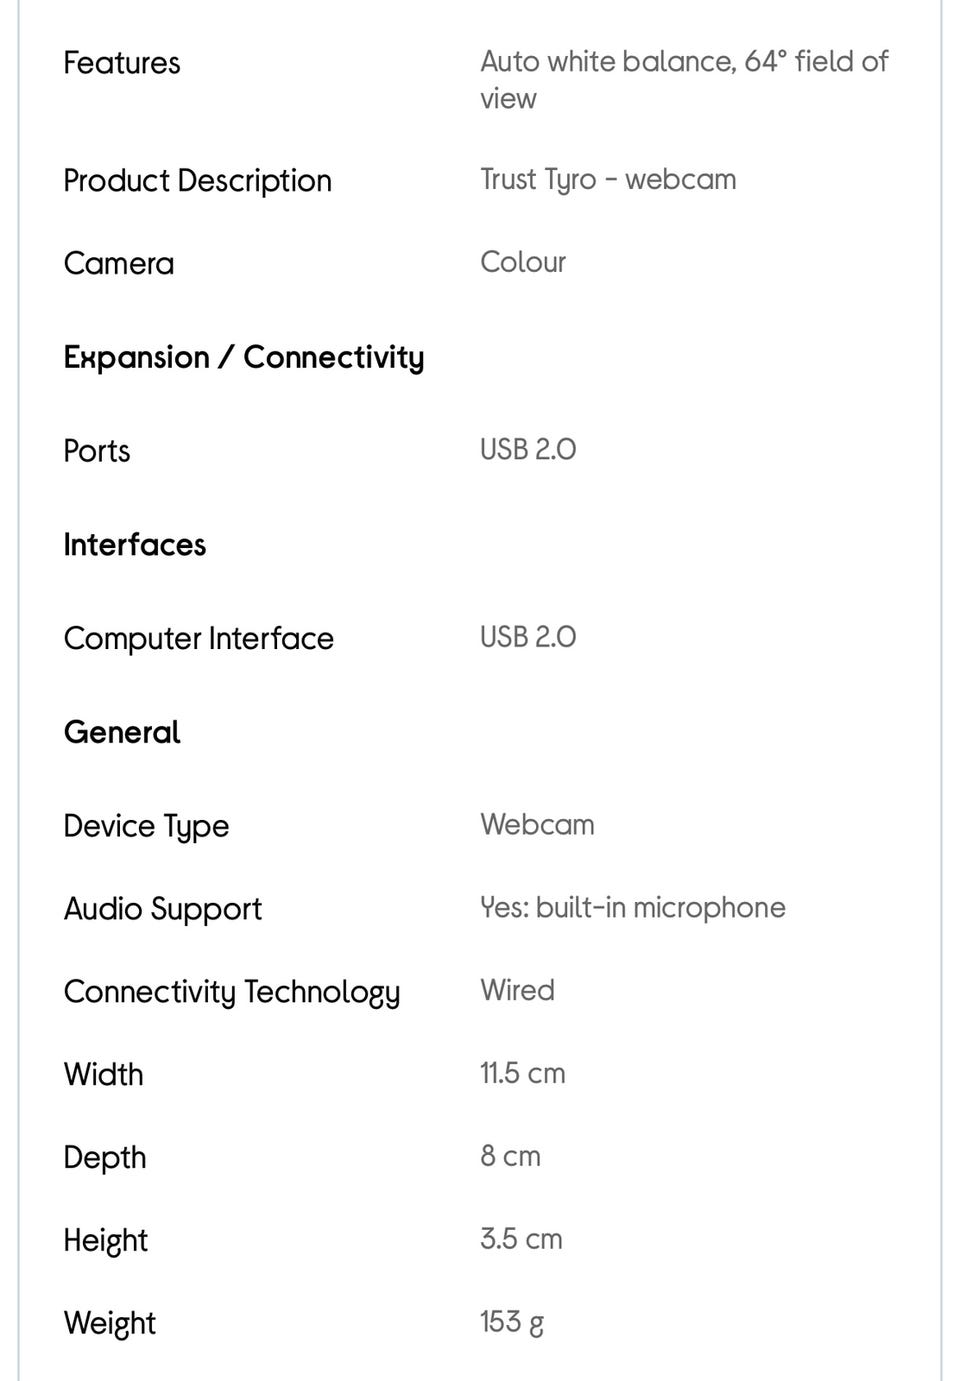The image size is (960, 1381).
Task: Click the Audio Support label
Action: pyautogui.click(x=162, y=909)
